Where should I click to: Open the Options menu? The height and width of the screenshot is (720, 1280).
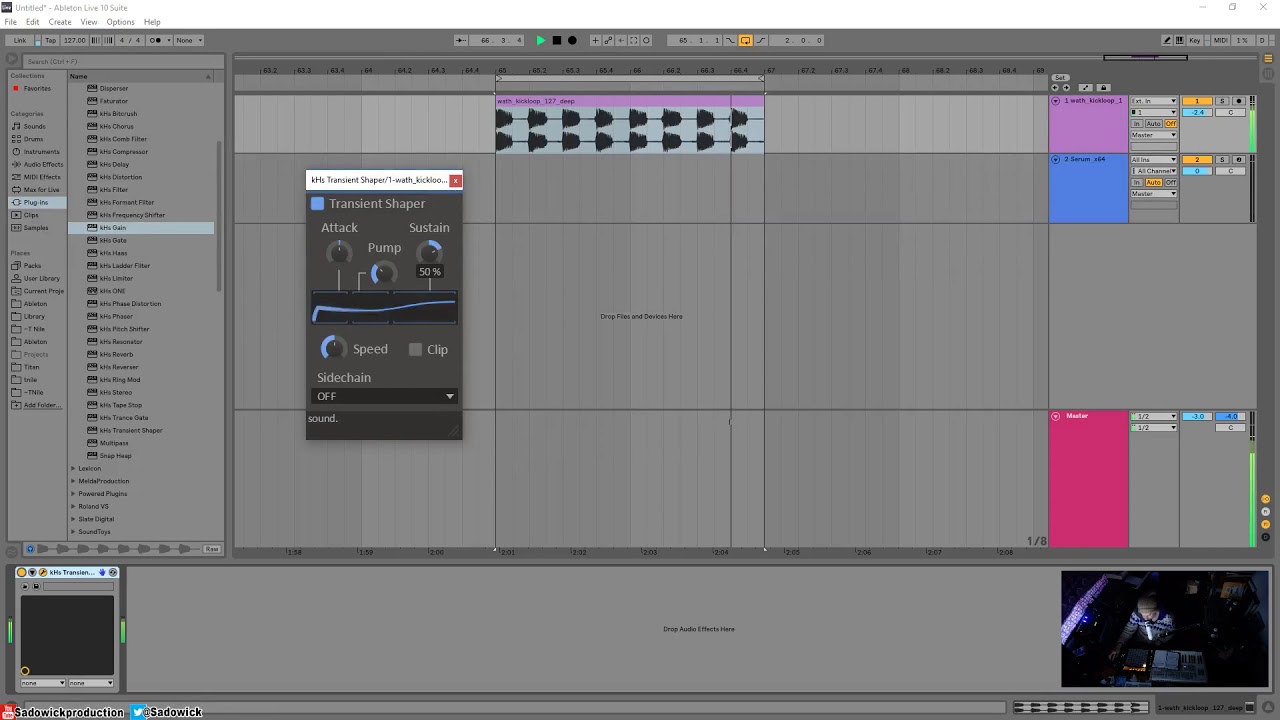[x=120, y=22]
